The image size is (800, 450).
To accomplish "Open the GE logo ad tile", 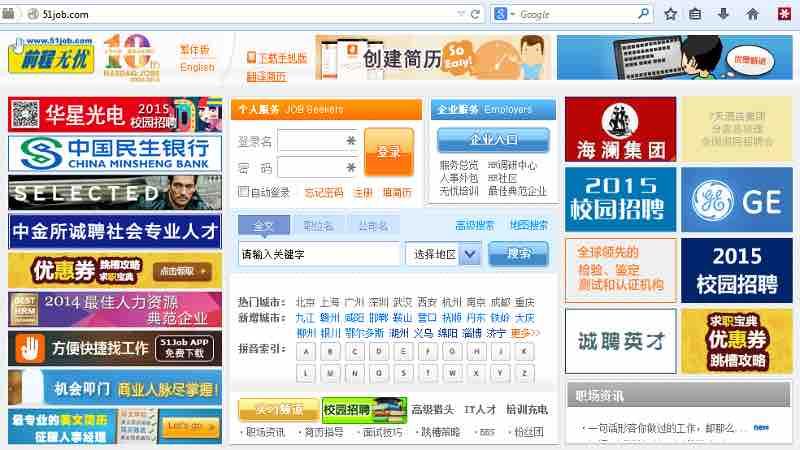I will [737, 200].
